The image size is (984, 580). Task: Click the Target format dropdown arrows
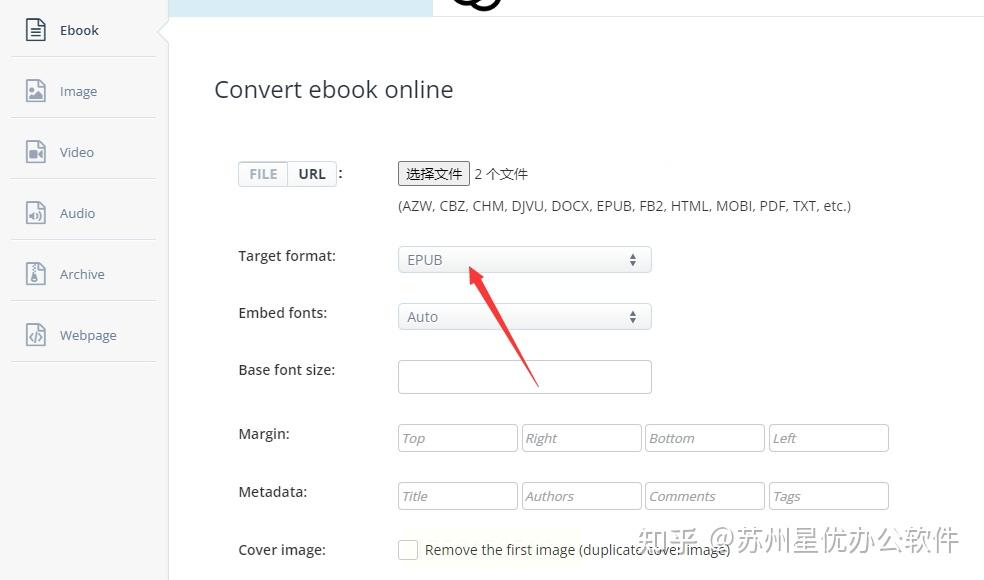(633, 260)
